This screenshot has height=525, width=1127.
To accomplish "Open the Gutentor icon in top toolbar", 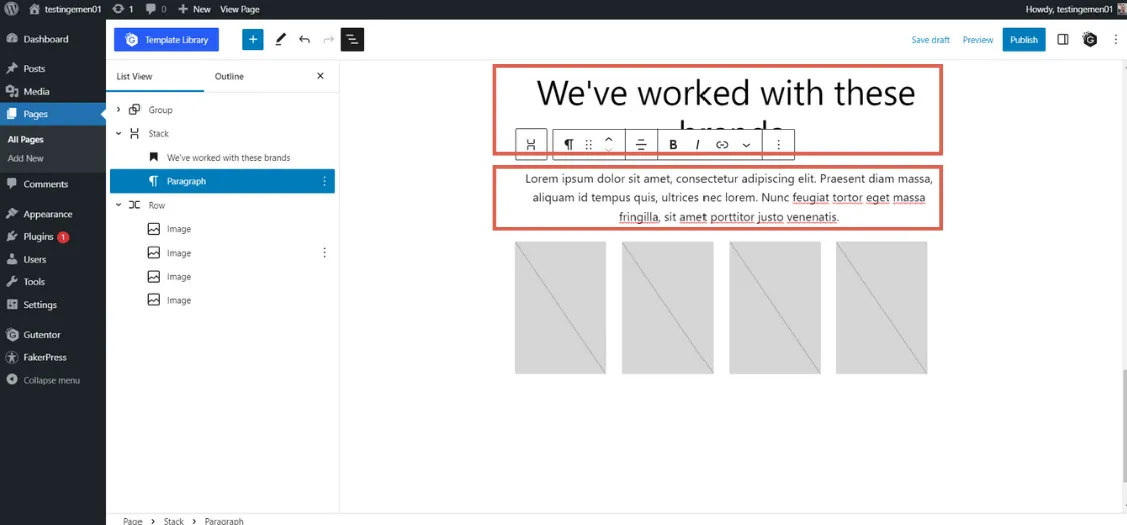I will 1090,40.
